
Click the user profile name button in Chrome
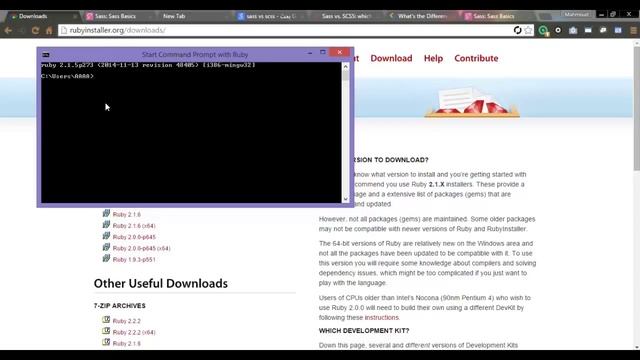[x=576, y=14]
